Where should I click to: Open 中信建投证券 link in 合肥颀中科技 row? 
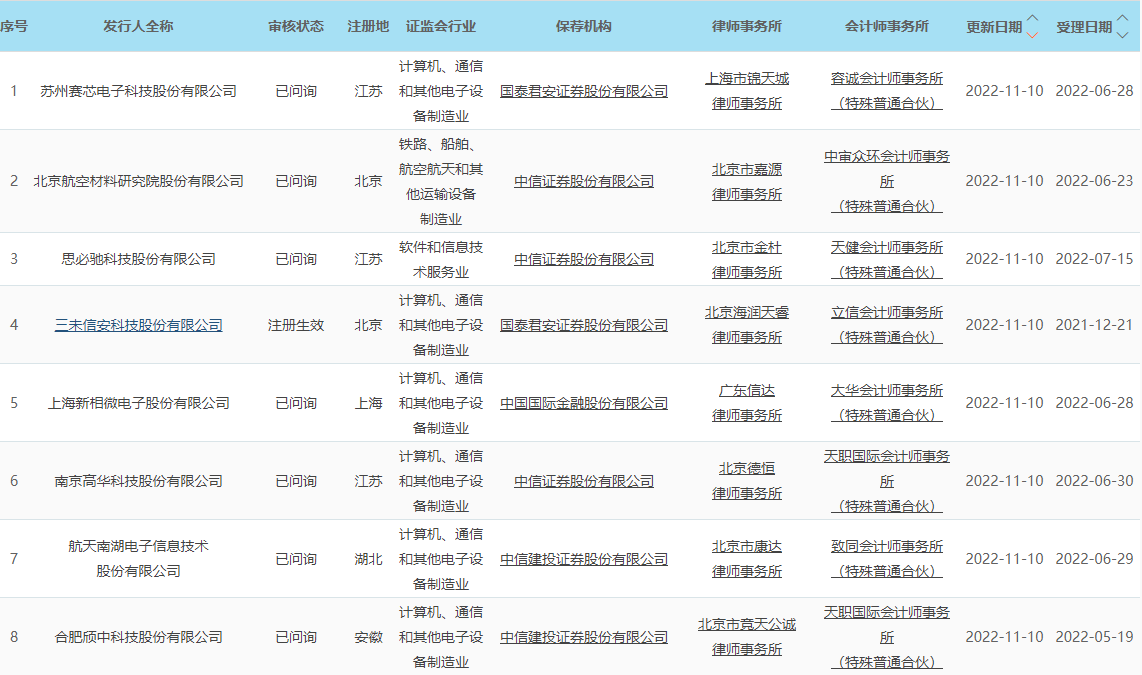tap(583, 636)
